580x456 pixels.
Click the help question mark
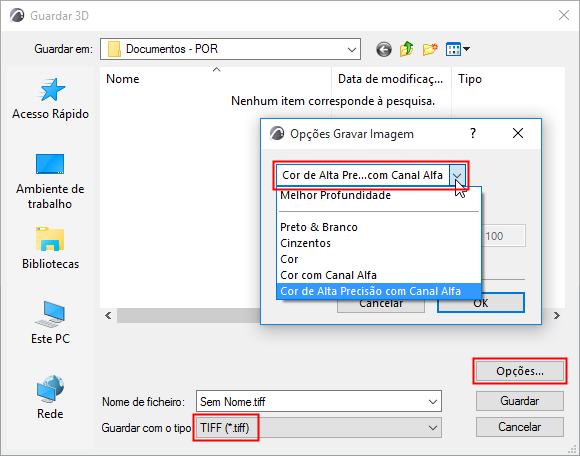tap(473, 133)
